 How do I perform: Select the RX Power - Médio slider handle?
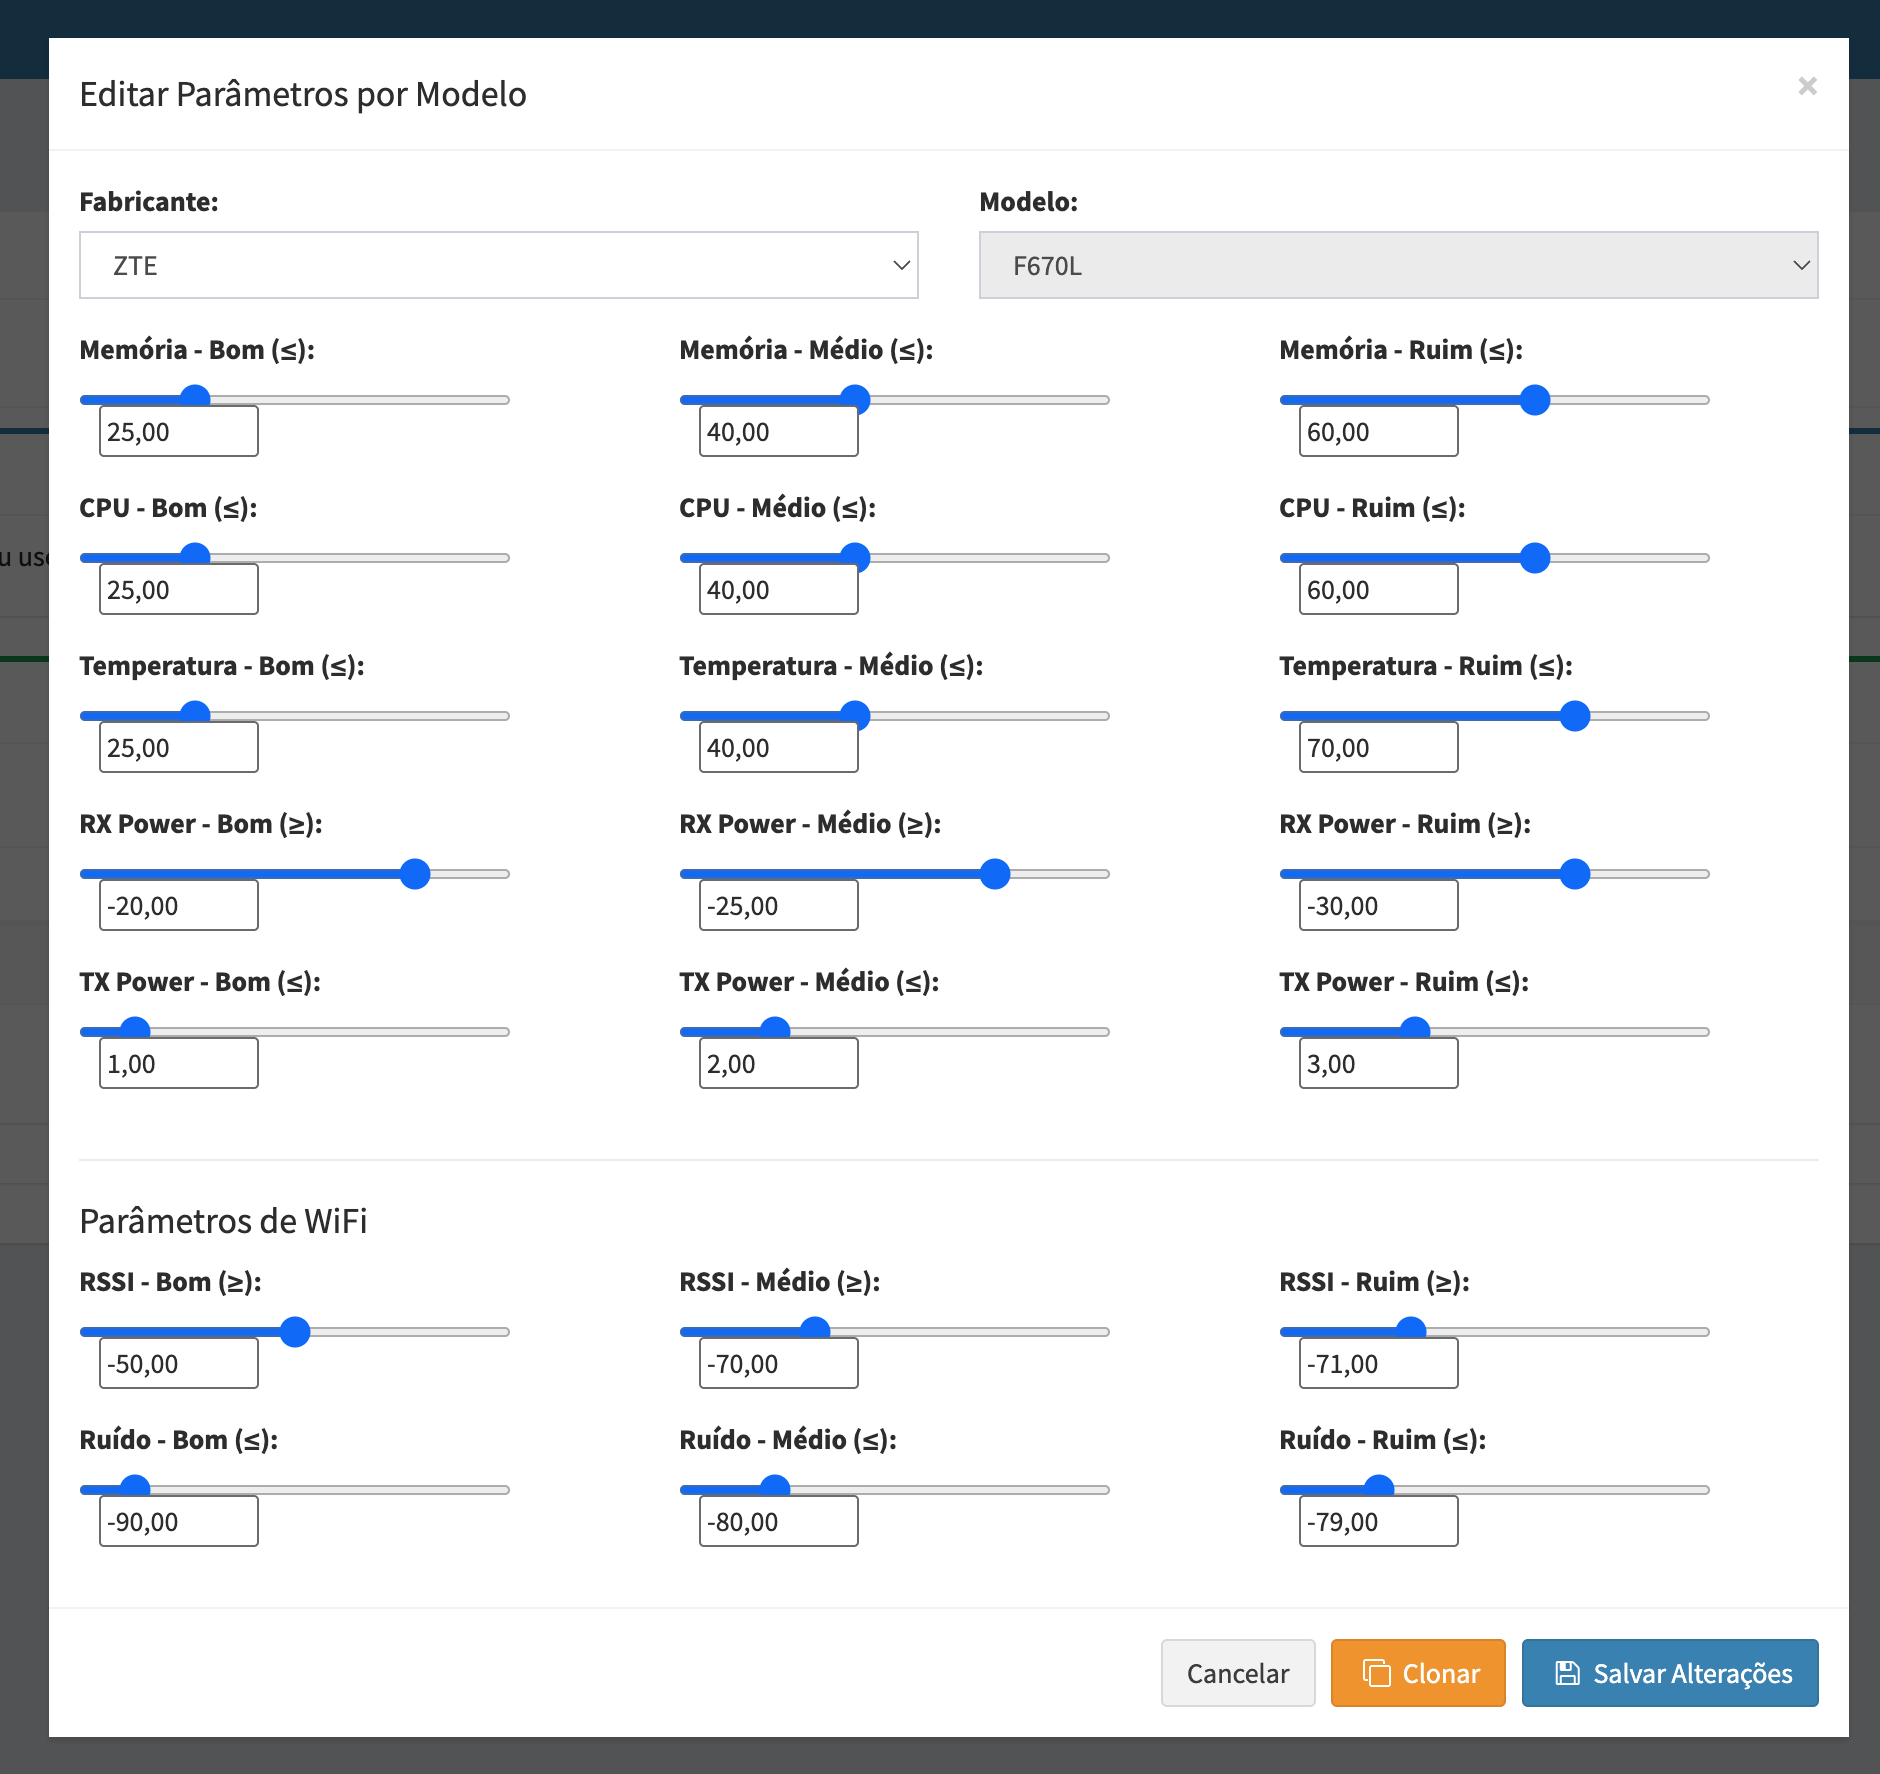click(x=995, y=873)
